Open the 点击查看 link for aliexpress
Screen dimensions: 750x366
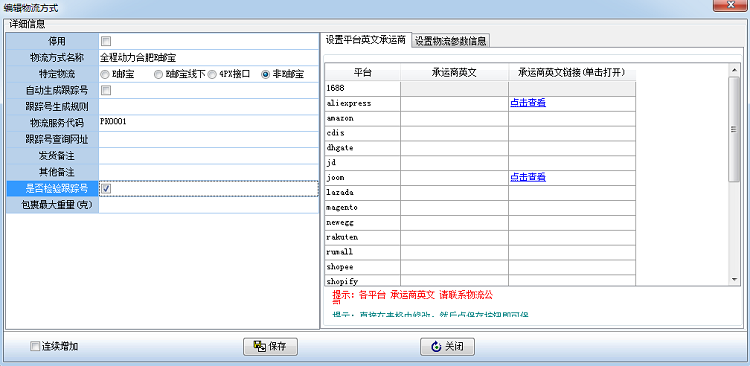coord(528,102)
